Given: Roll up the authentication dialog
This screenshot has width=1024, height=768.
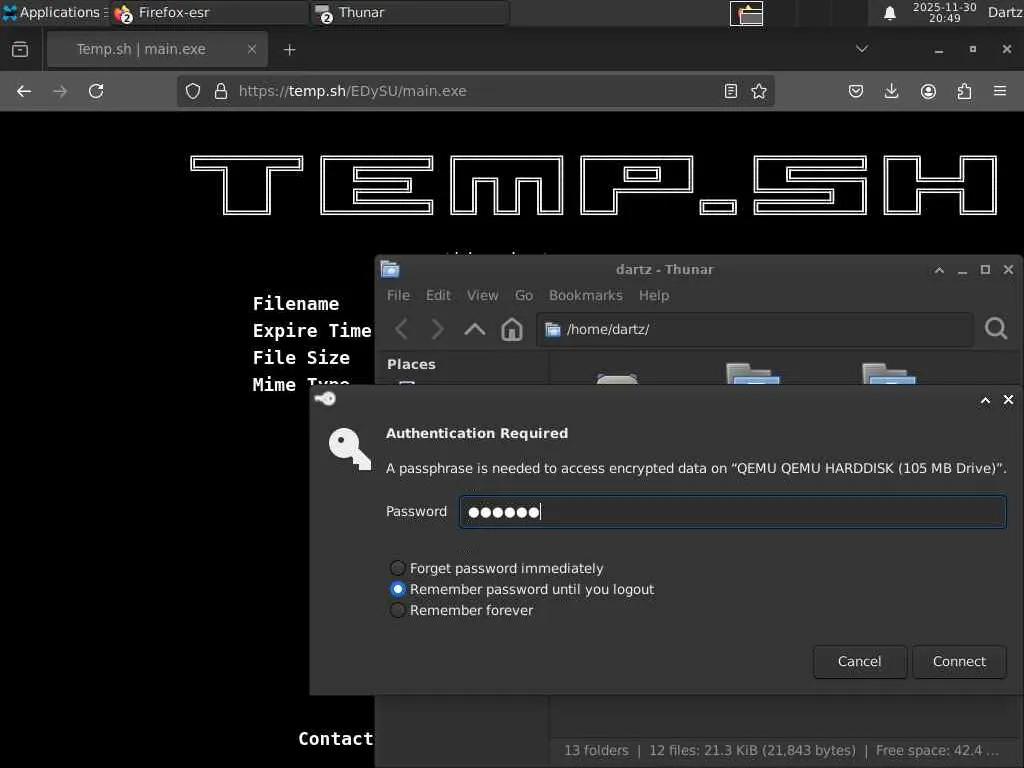Looking at the screenshot, I should coord(985,400).
